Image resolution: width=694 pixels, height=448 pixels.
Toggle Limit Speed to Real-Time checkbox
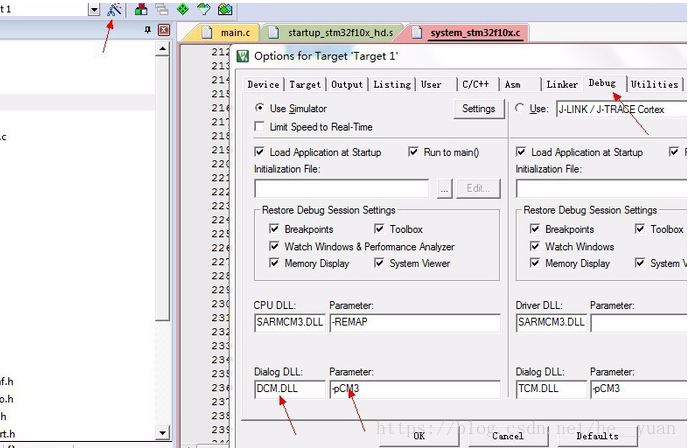pos(259,127)
